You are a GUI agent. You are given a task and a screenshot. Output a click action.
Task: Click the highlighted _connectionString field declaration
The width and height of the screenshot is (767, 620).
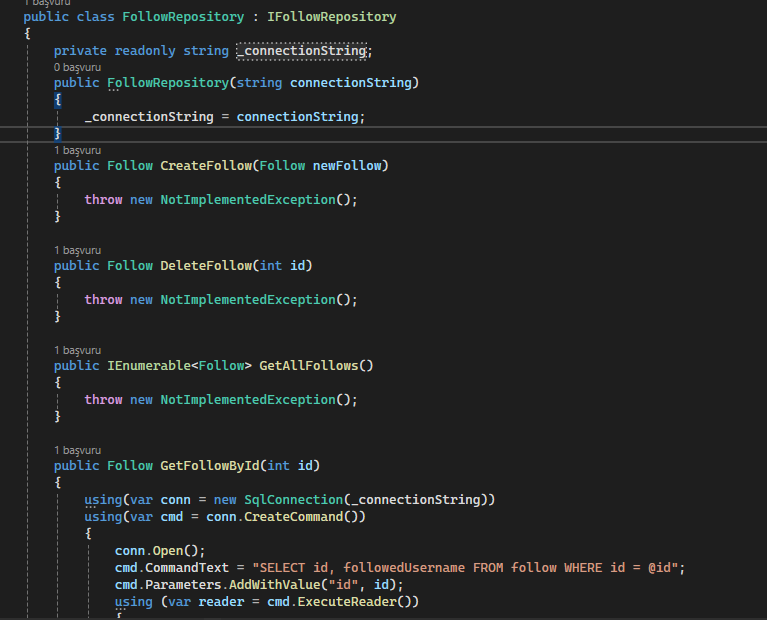(302, 51)
